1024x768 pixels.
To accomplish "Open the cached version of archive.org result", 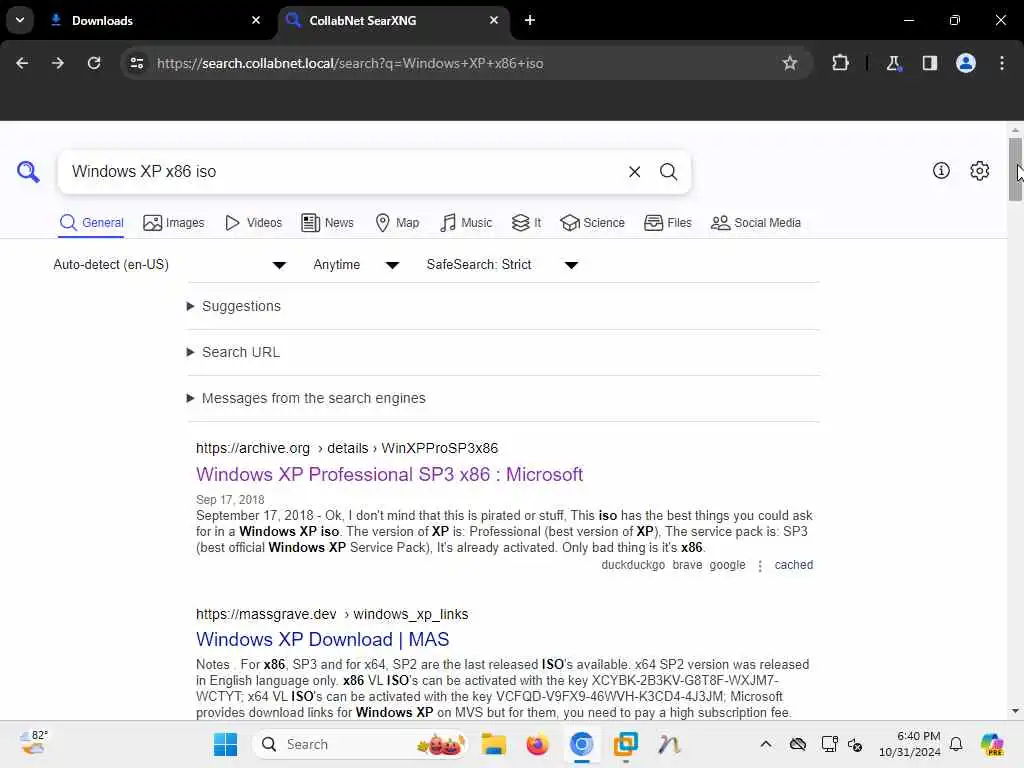I will click(793, 565).
